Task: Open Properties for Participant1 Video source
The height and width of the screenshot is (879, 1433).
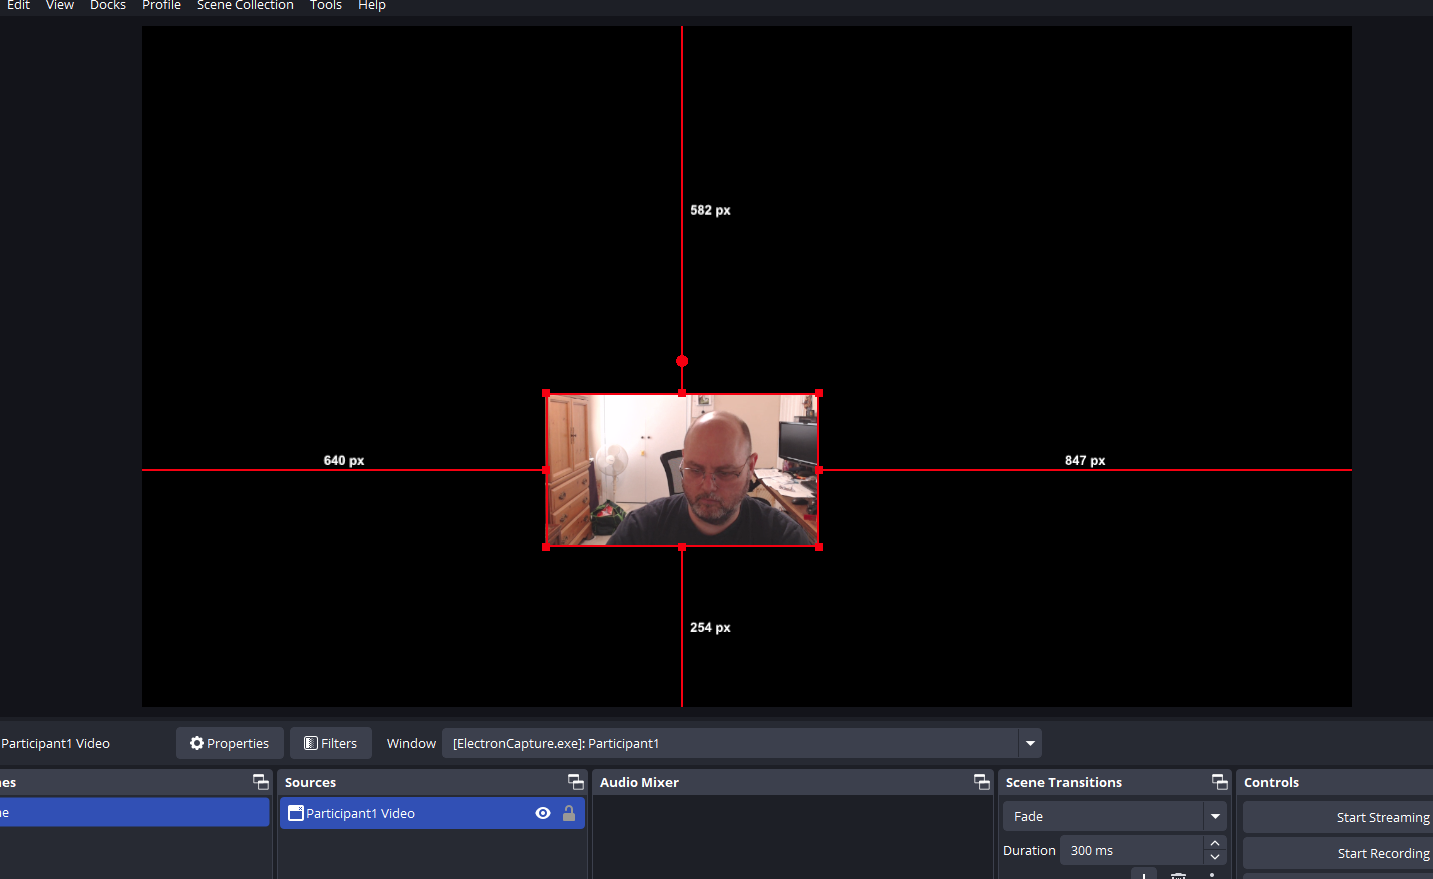Action: pyautogui.click(x=230, y=743)
